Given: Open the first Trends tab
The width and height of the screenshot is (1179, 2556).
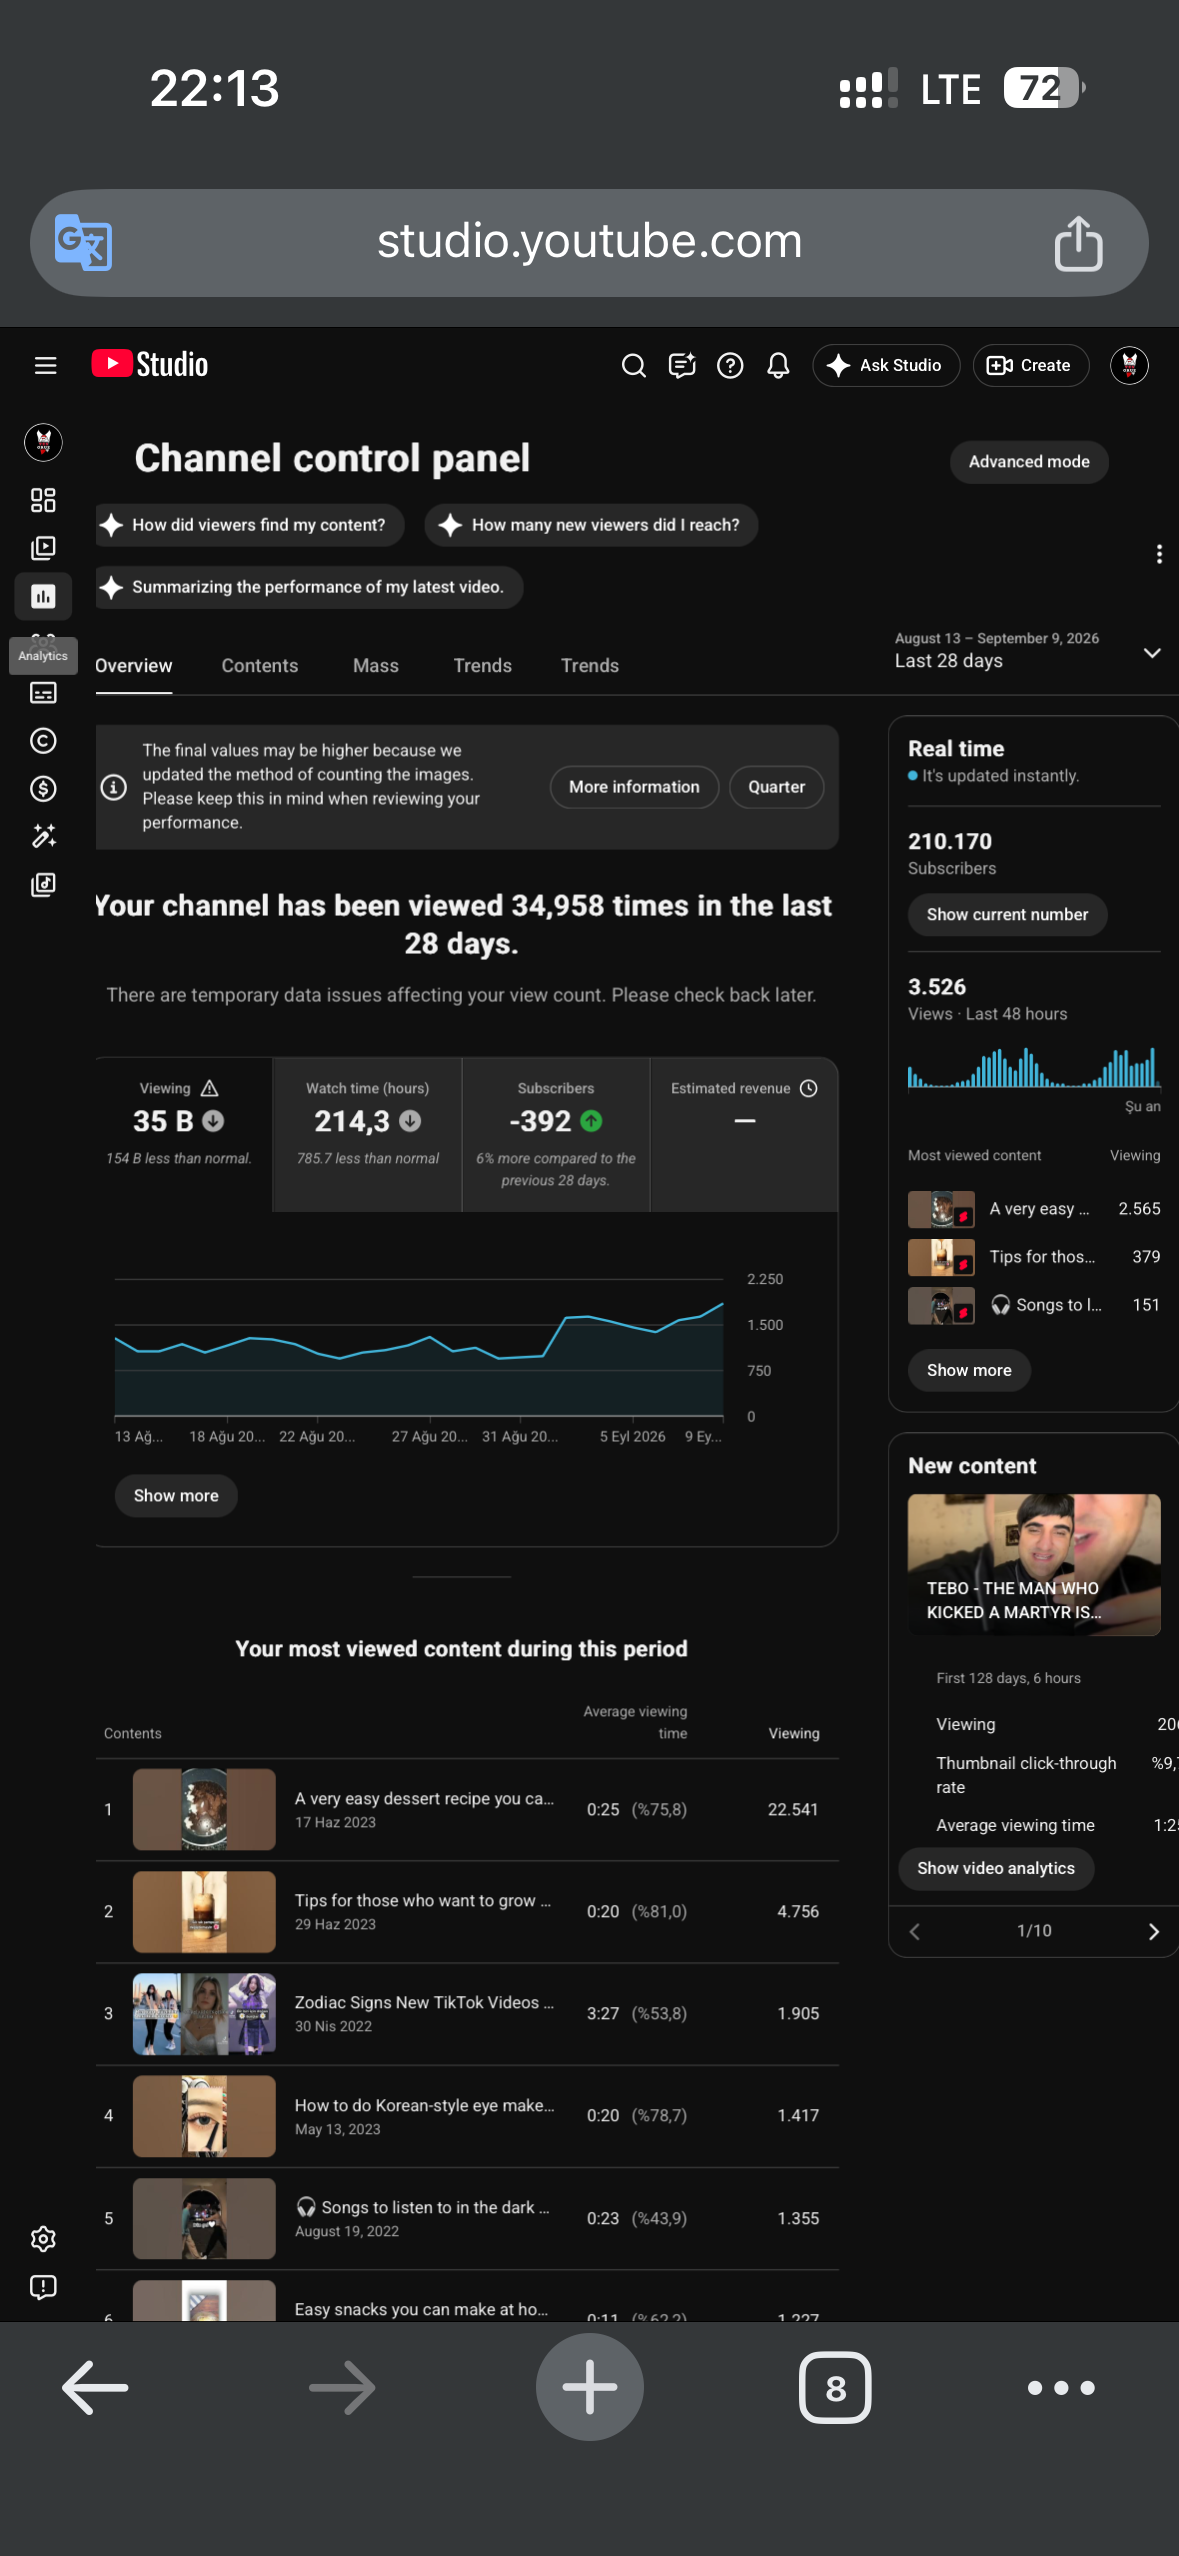Looking at the screenshot, I should [482, 666].
